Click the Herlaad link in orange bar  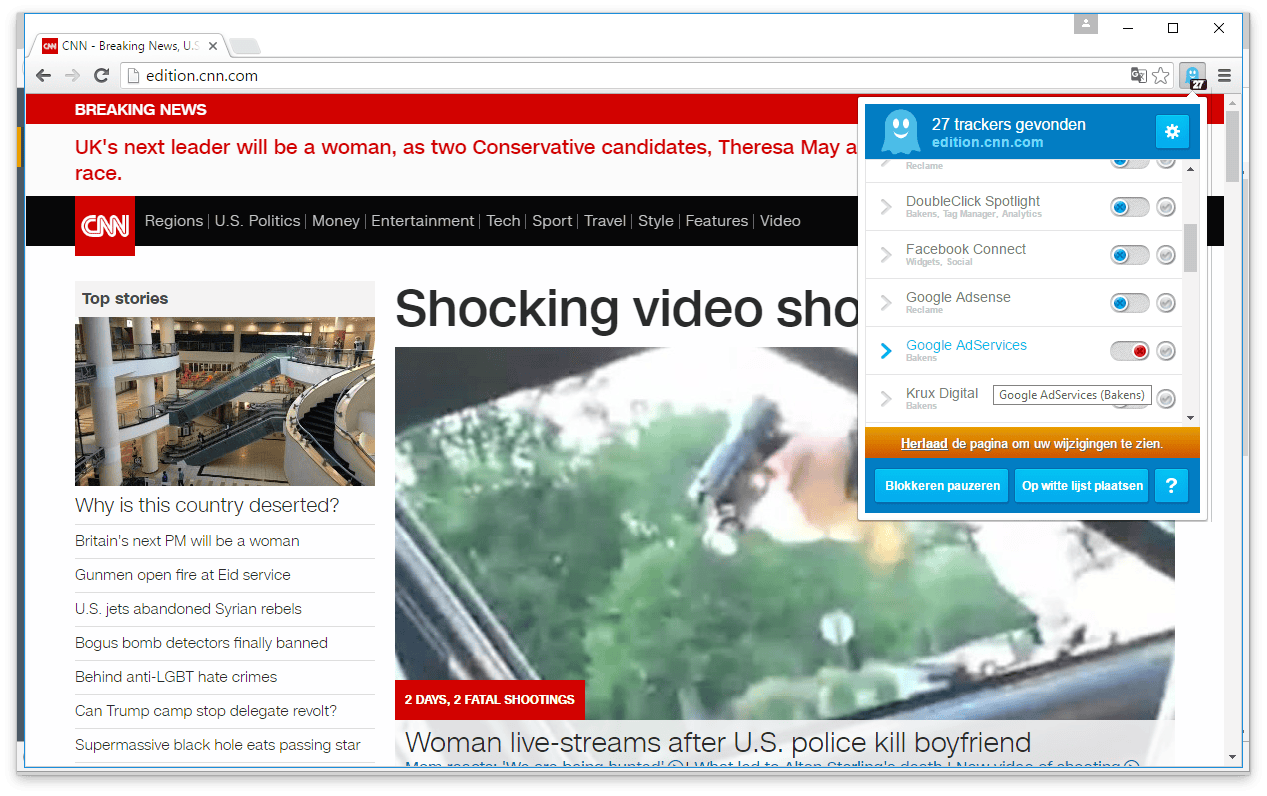924,443
